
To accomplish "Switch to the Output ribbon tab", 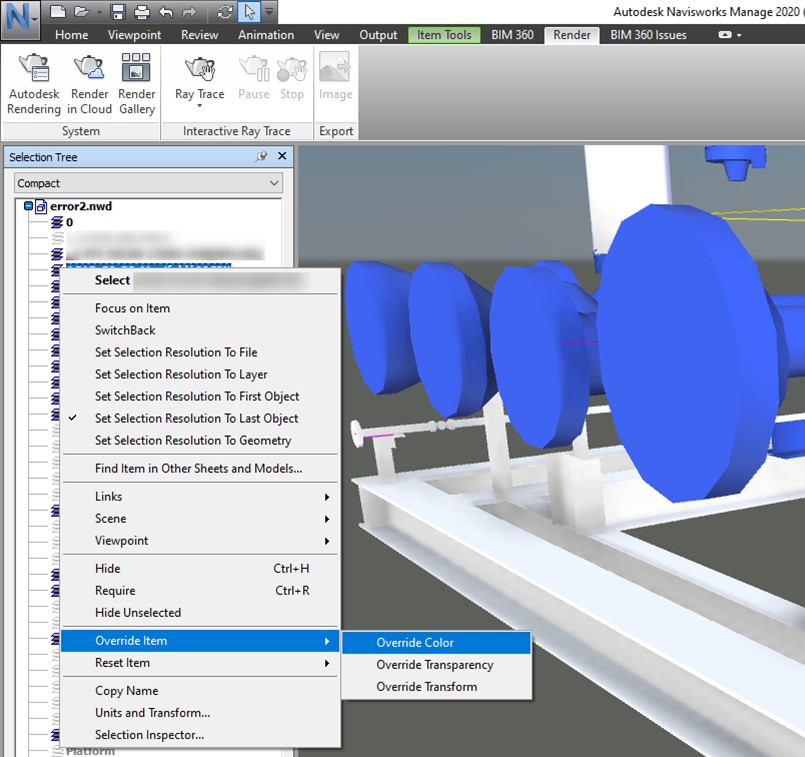I will (378, 35).
